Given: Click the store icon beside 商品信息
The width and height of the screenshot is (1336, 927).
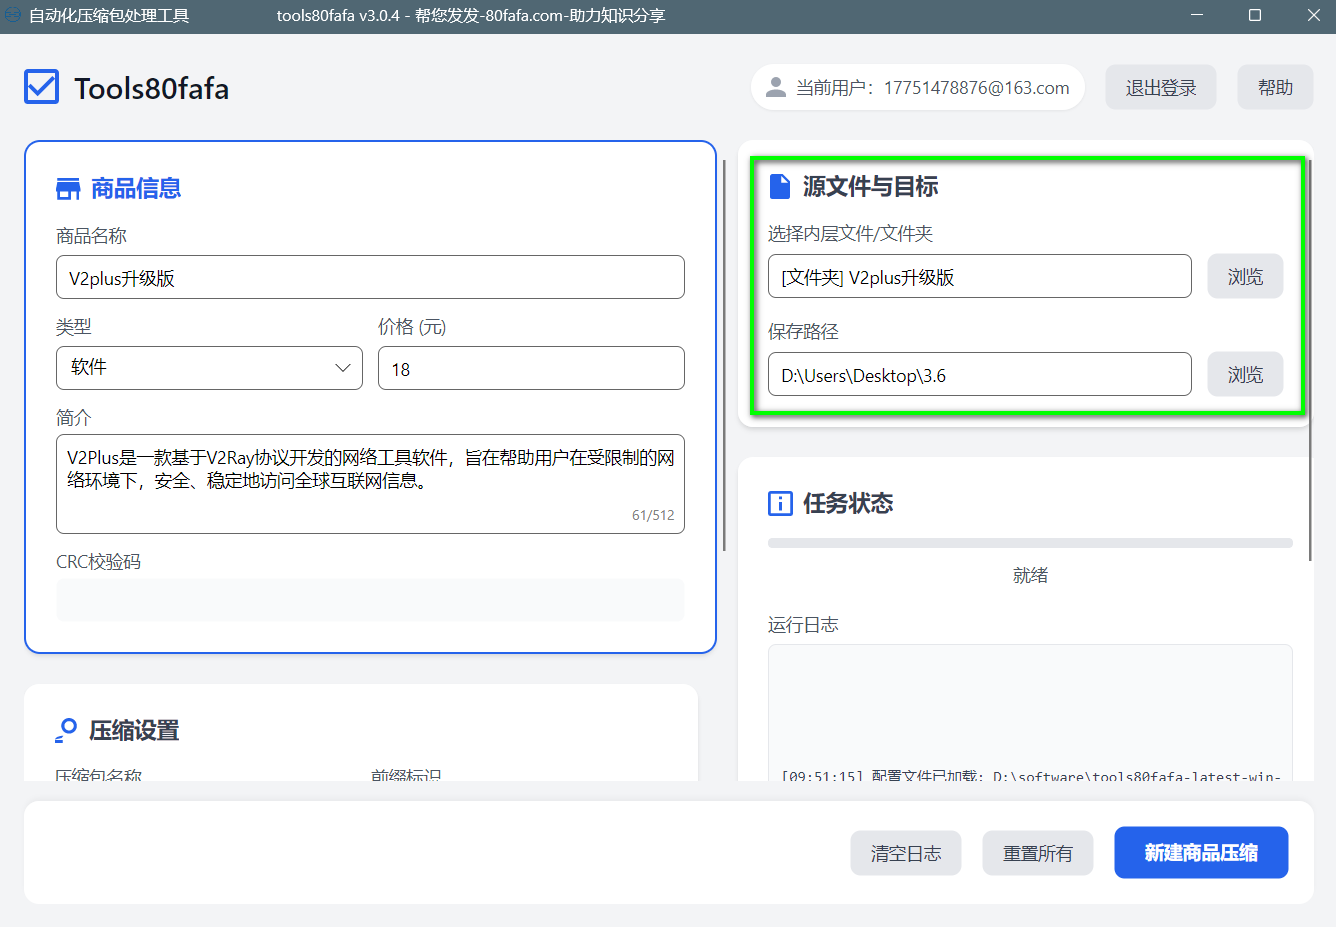Looking at the screenshot, I should [68, 189].
